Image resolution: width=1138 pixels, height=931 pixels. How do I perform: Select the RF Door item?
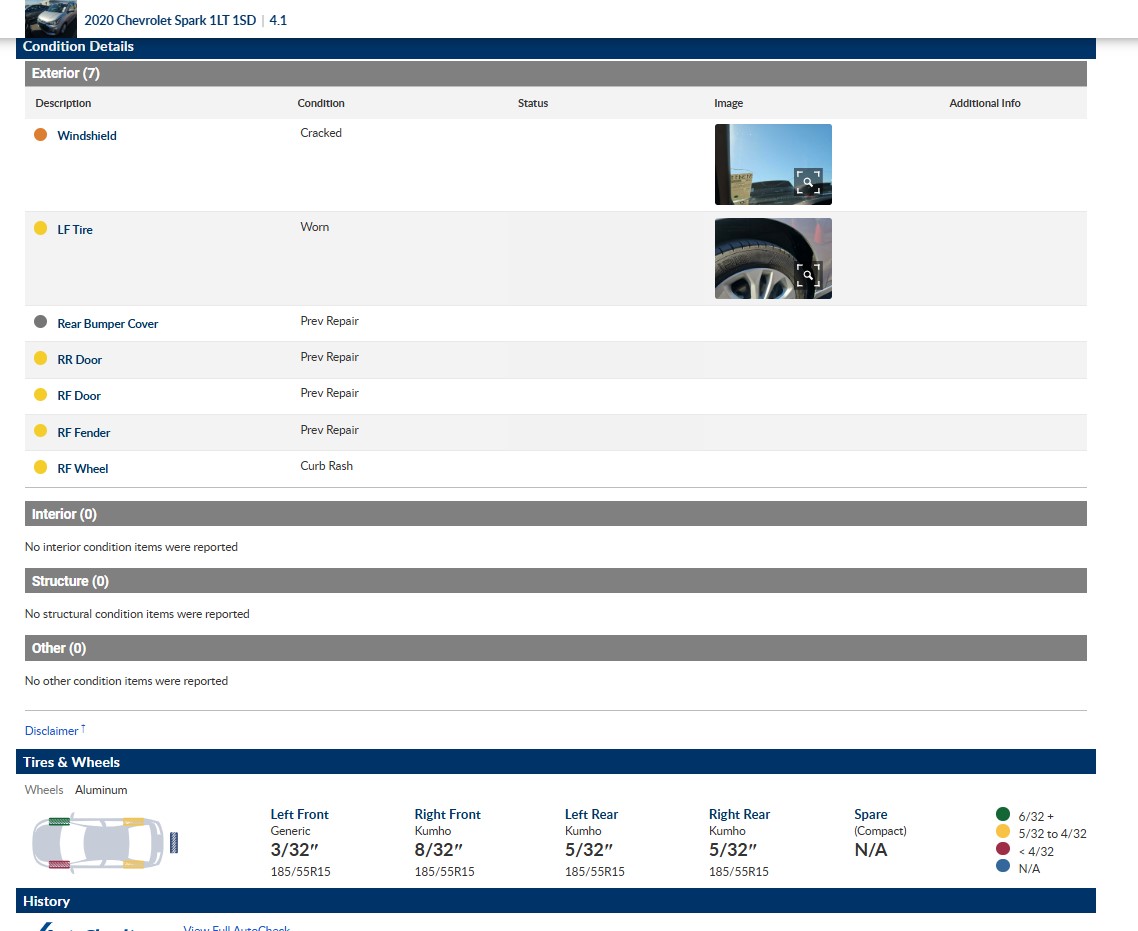[x=78, y=396]
